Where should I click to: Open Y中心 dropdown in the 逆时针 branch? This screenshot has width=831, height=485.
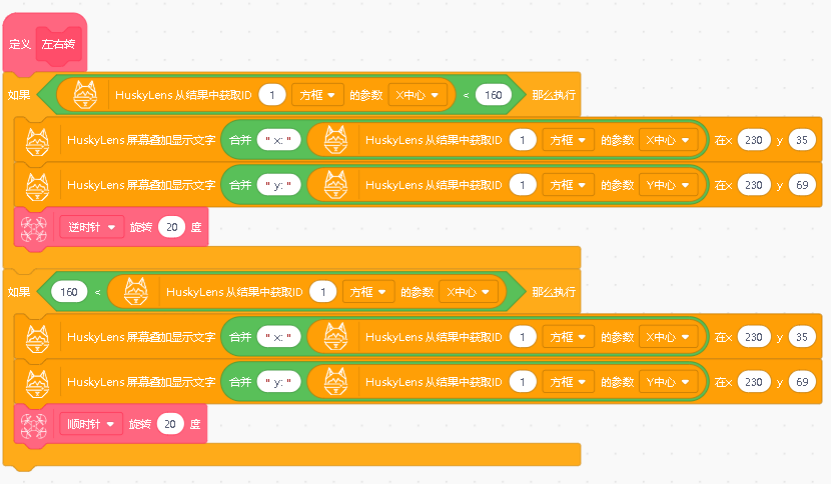click(668, 185)
